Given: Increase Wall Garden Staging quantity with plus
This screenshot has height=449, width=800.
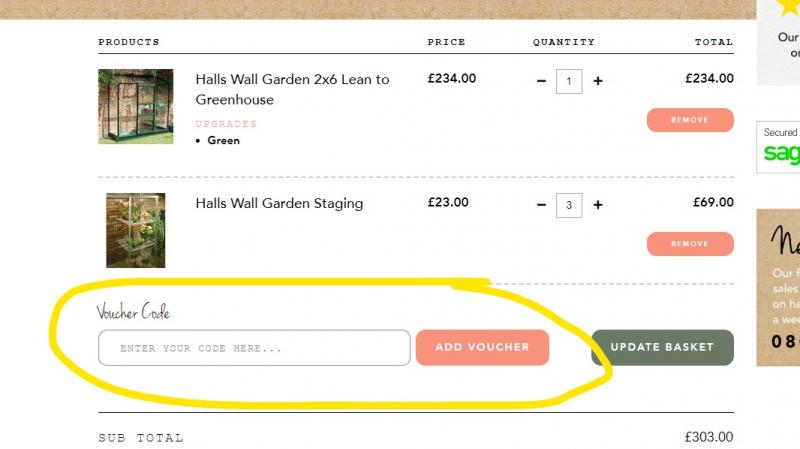Looking at the screenshot, I should [x=598, y=205].
